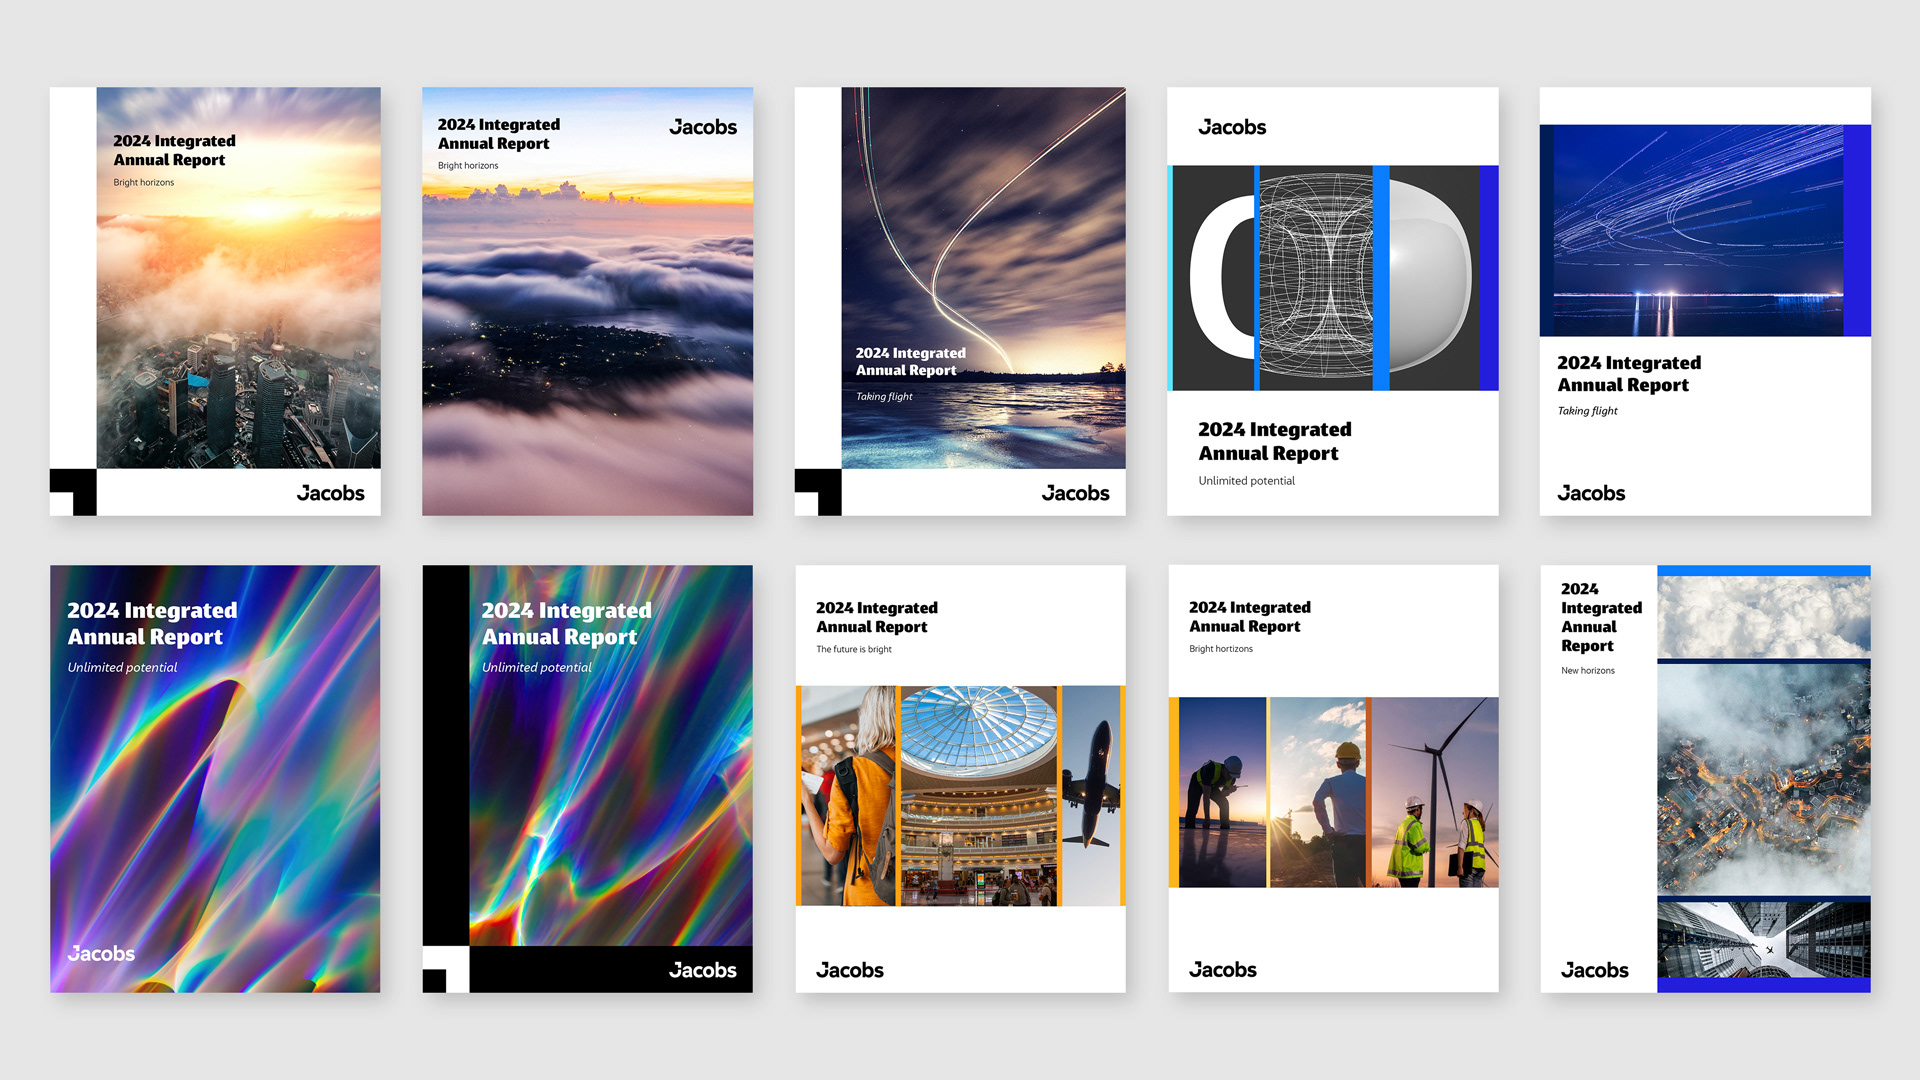
Task: Click the skyscraper upward view photo
Action: click(1763, 940)
